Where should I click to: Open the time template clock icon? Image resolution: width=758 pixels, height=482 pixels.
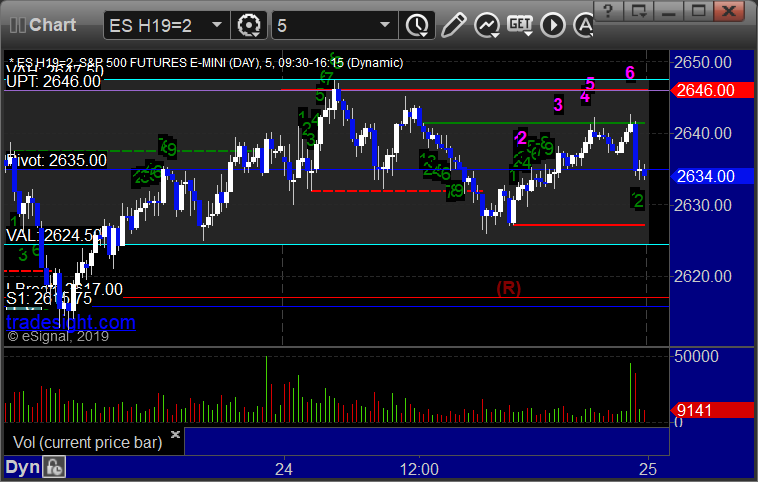(x=417, y=25)
